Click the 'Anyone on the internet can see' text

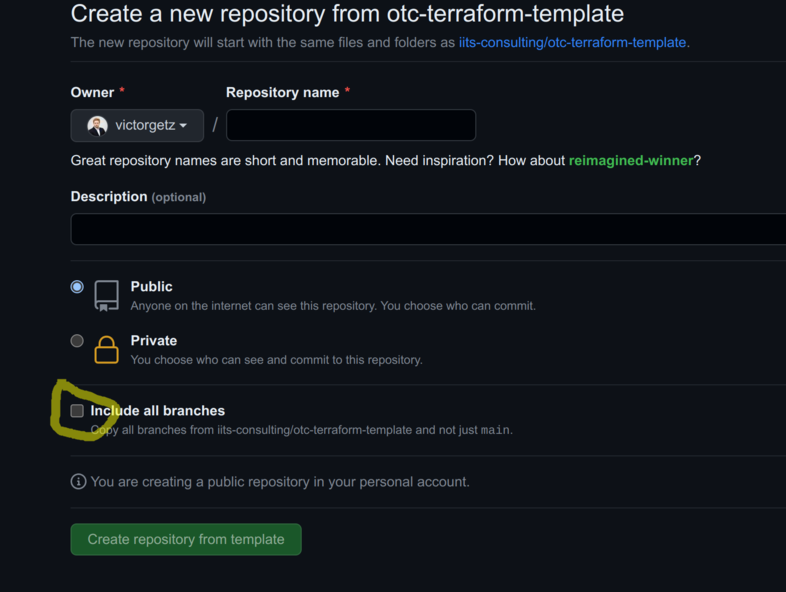[333, 306]
